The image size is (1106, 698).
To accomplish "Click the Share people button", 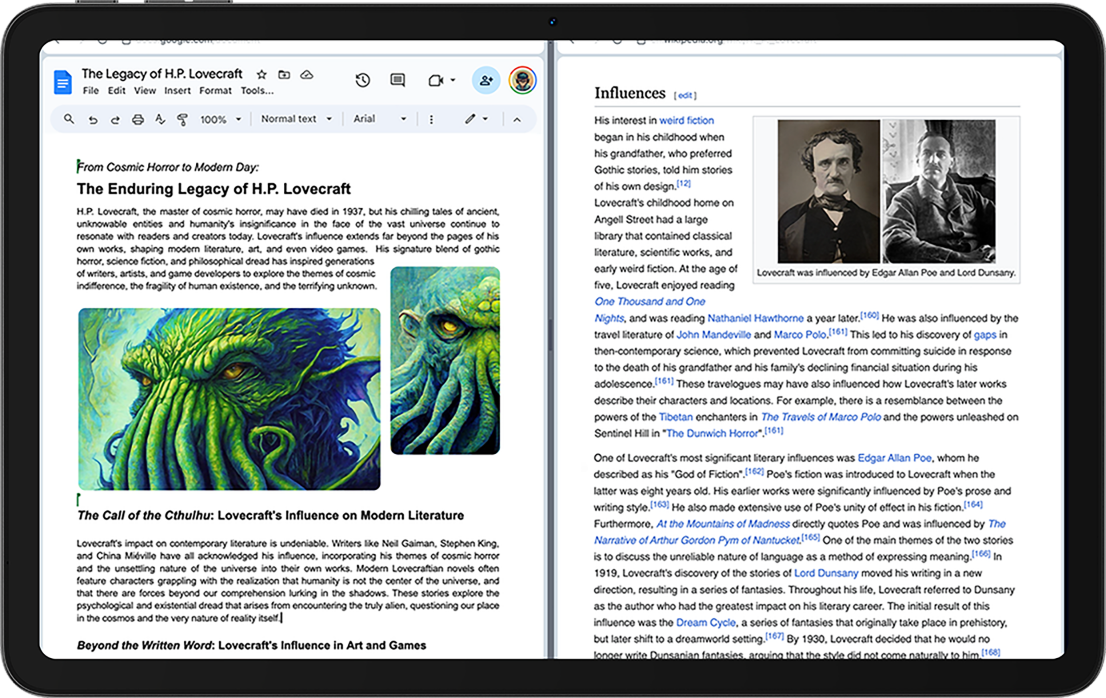I will pyautogui.click(x=486, y=80).
